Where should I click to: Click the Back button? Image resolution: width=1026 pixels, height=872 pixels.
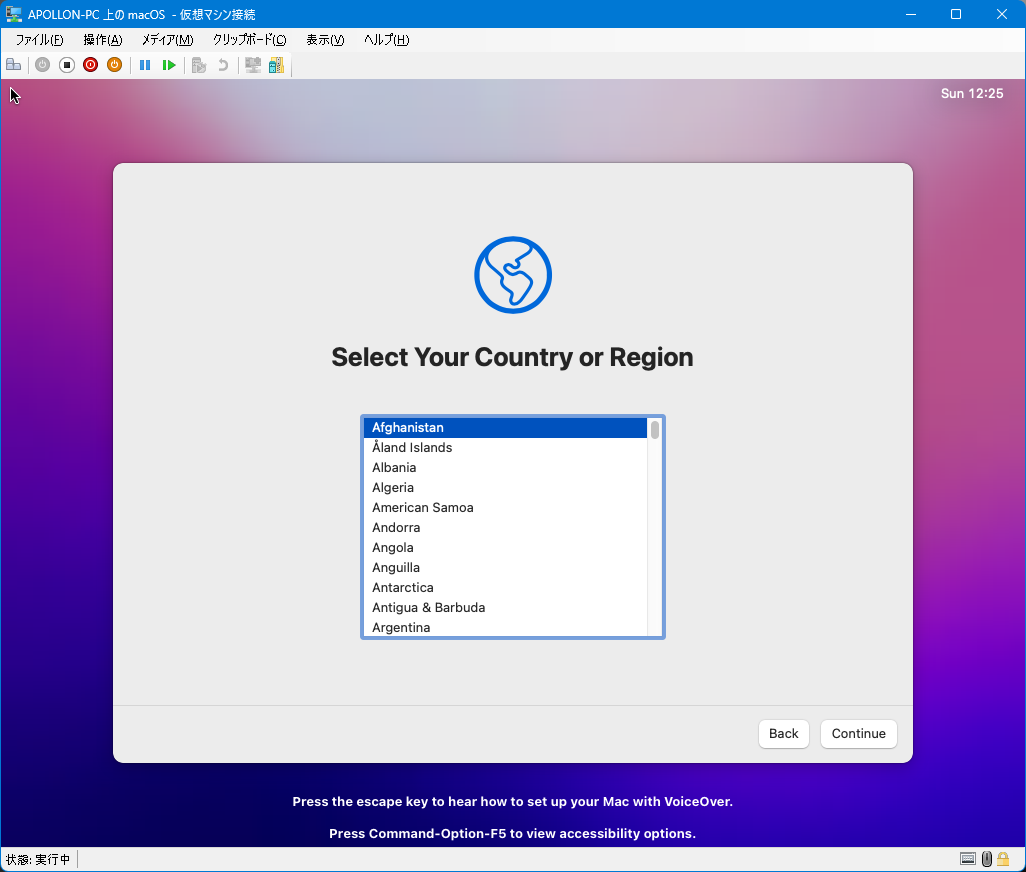[783, 733]
